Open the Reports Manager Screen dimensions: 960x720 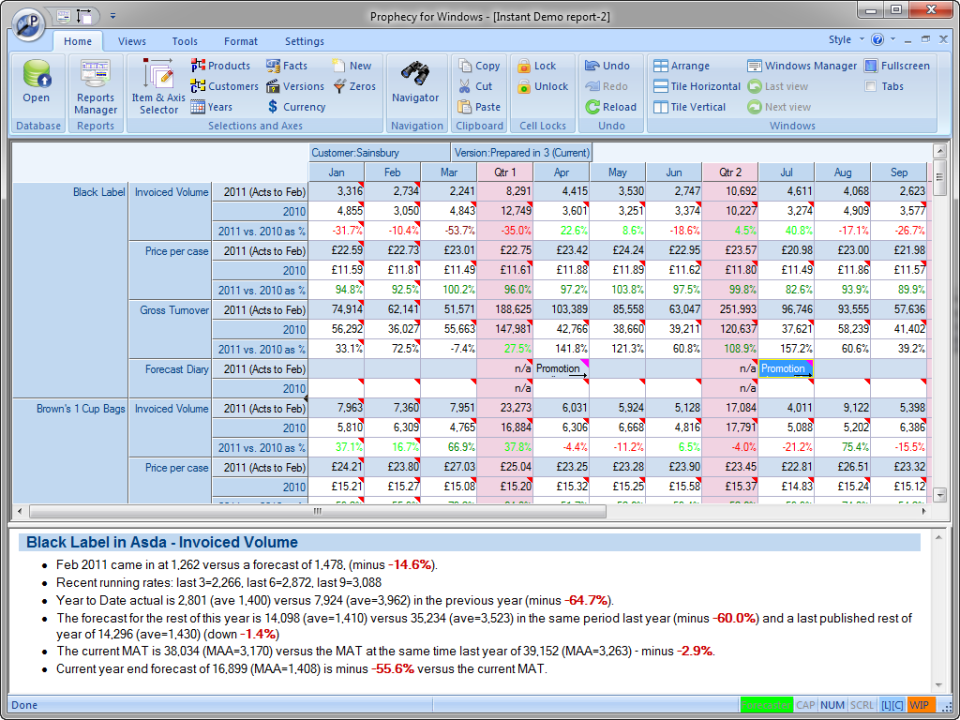(x=95, y=86)
